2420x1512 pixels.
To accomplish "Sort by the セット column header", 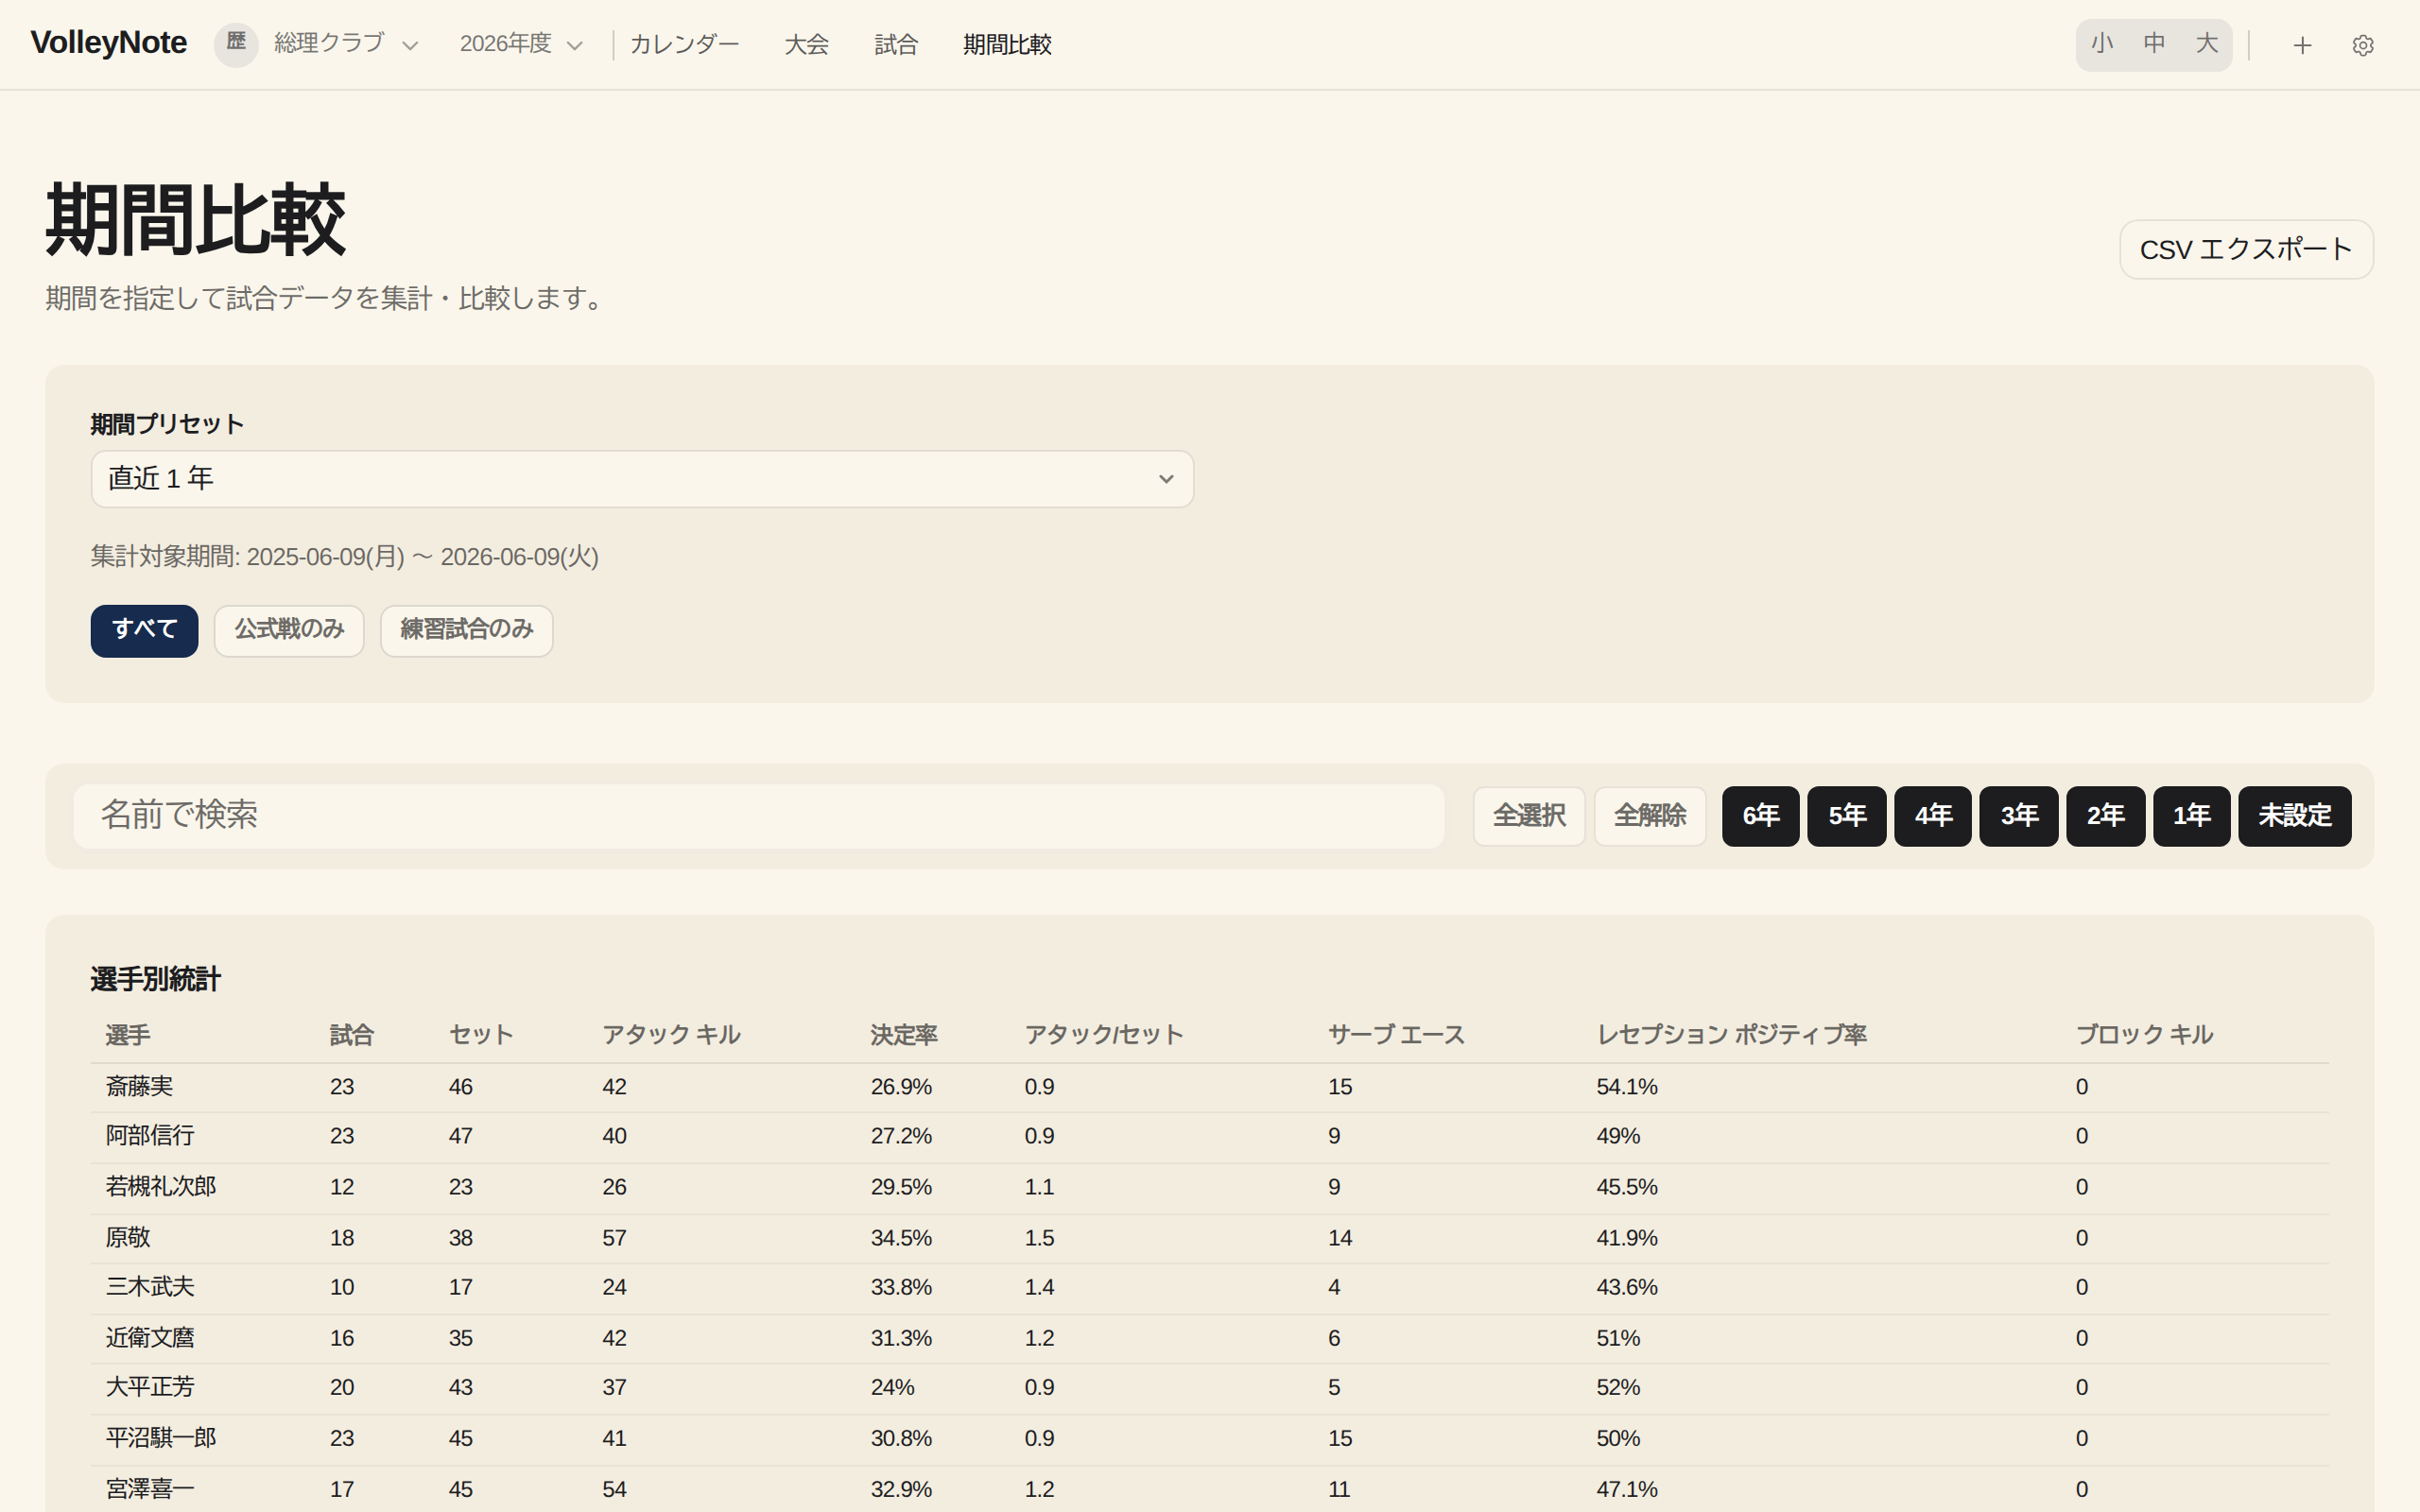I will pyautogui.click(x=481, y=1035).
